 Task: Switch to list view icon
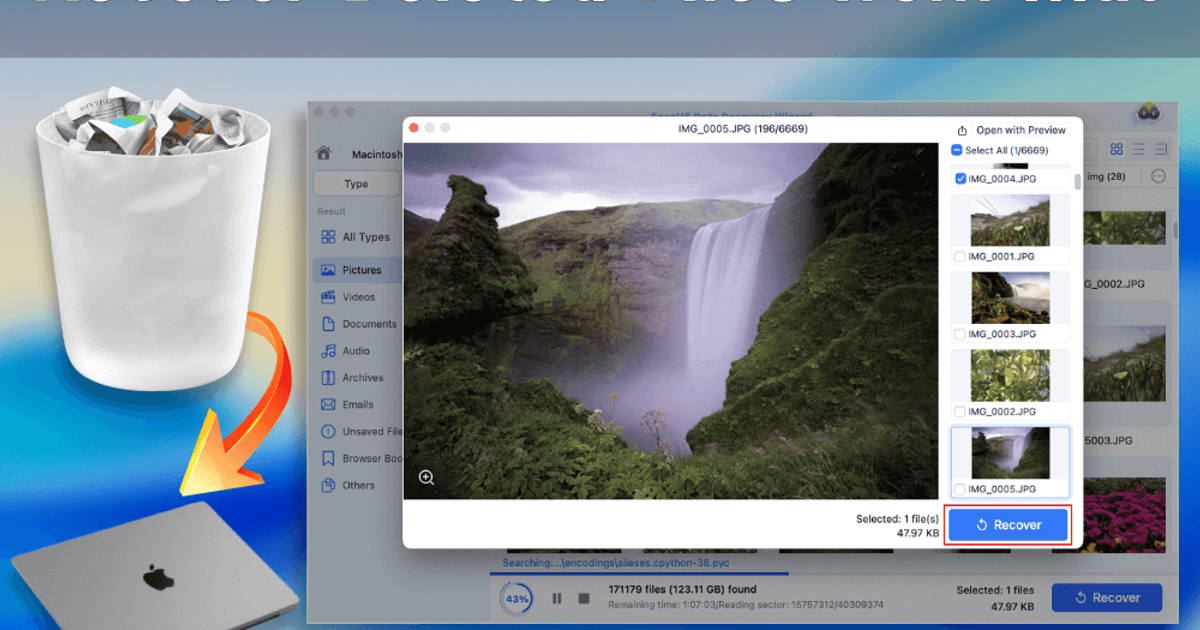(1139, 150)
